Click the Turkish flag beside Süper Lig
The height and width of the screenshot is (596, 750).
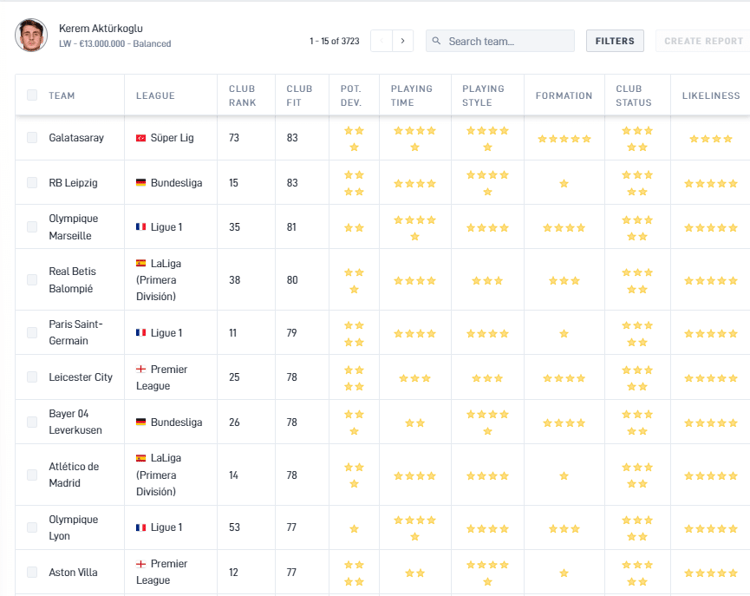141,138
